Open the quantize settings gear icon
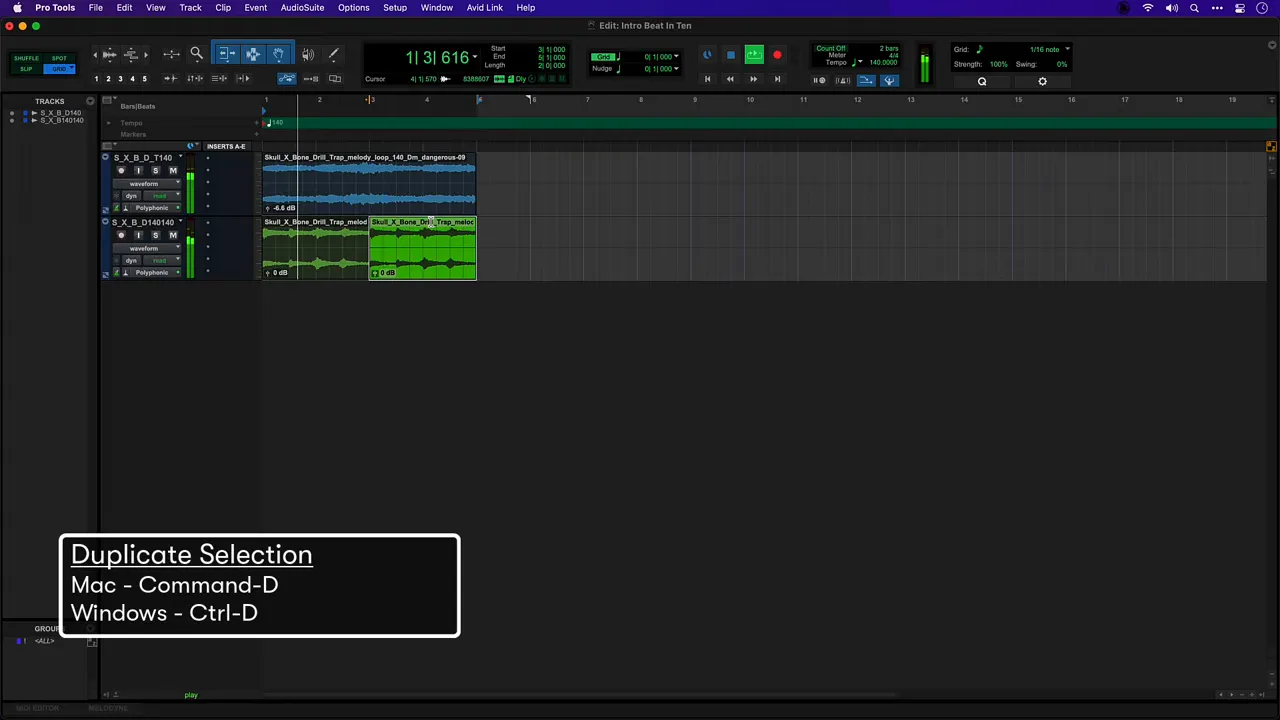 point(1042,82)
